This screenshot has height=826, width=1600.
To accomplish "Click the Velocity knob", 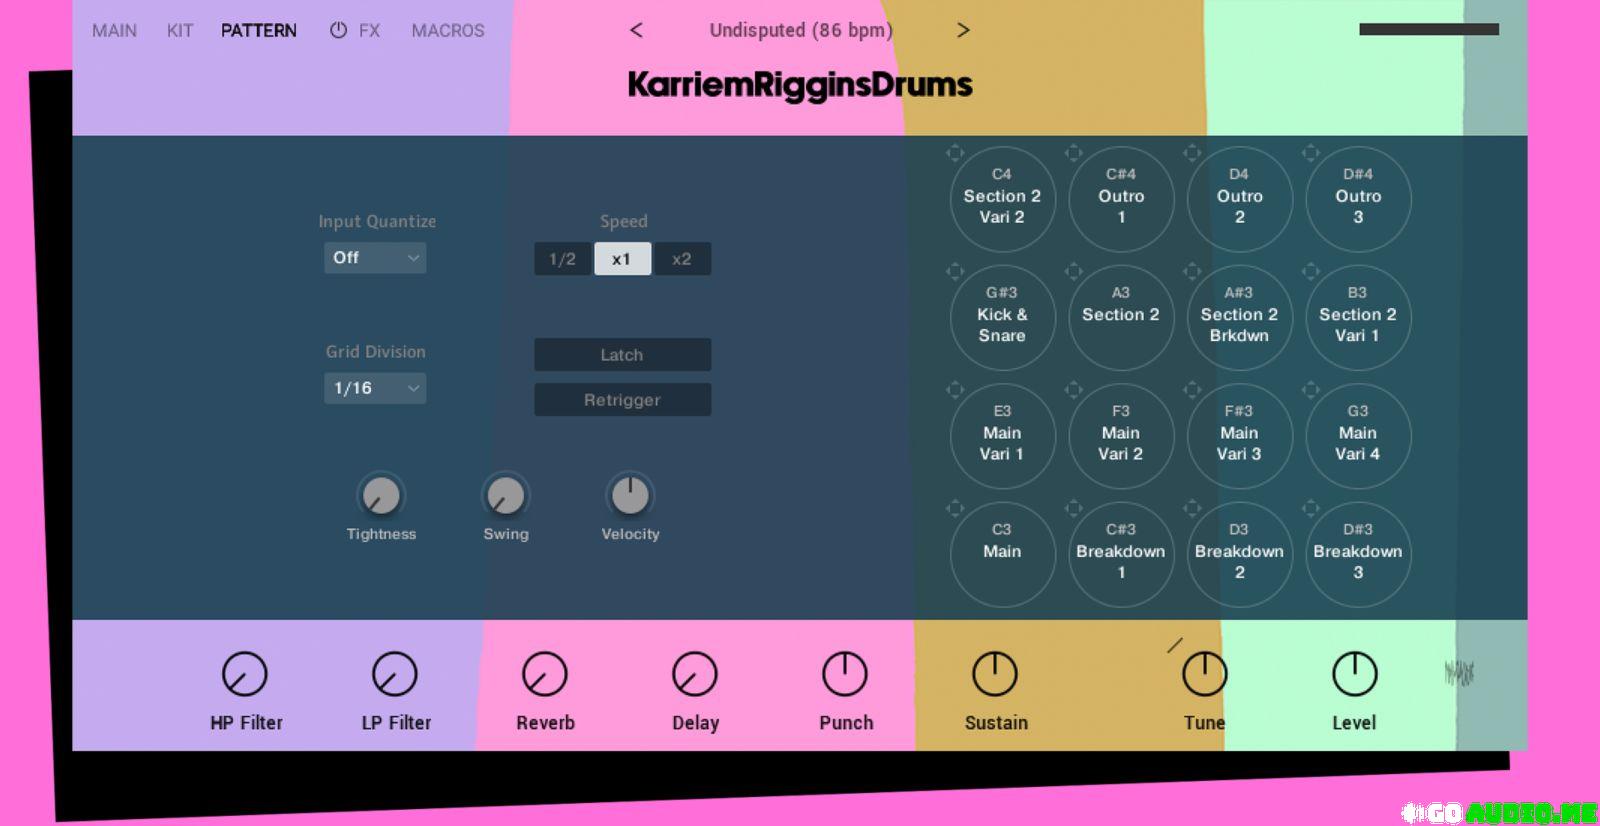I will [x=630, y=495].
